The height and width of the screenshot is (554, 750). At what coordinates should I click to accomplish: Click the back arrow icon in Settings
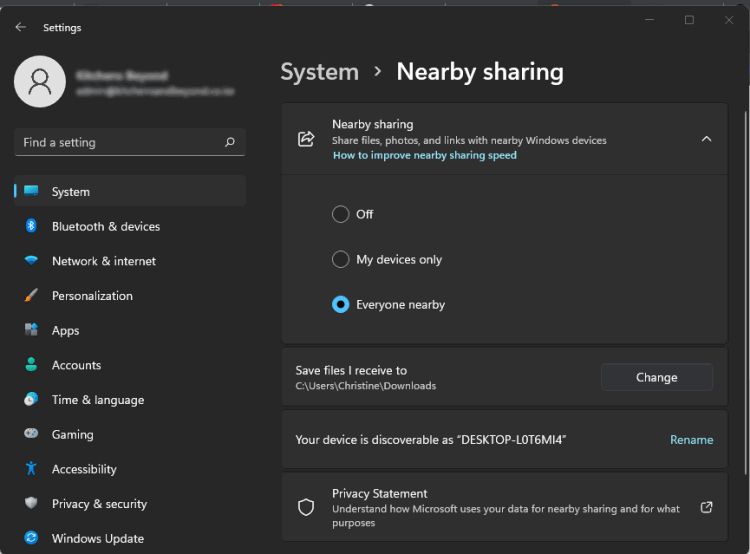[21, 27]
